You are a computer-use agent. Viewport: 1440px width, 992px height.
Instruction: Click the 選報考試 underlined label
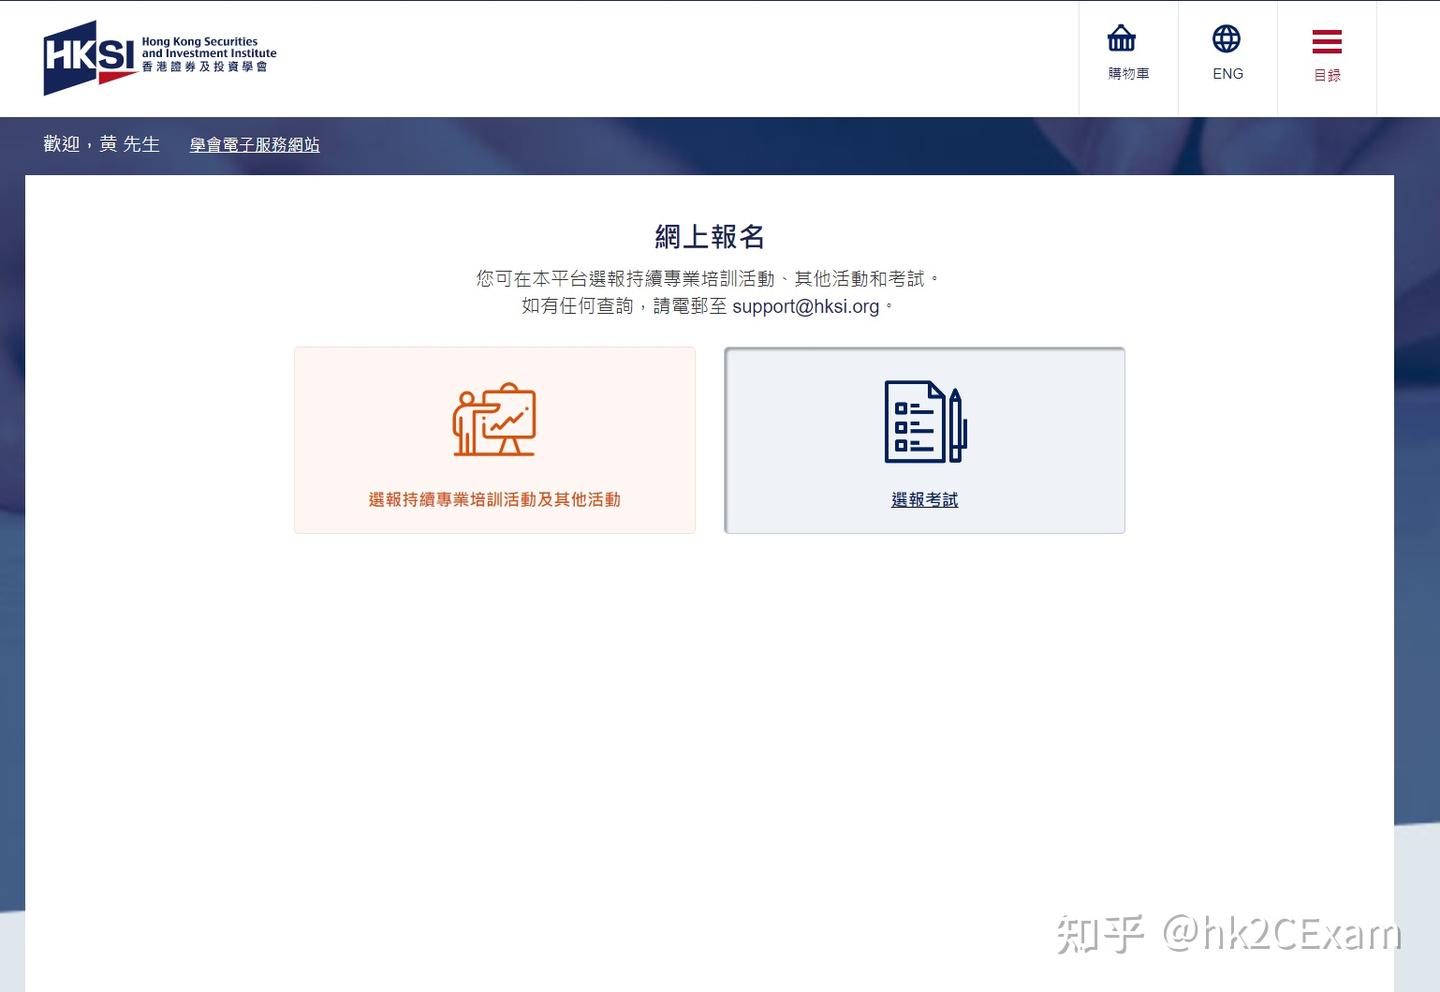pos(924,500)
